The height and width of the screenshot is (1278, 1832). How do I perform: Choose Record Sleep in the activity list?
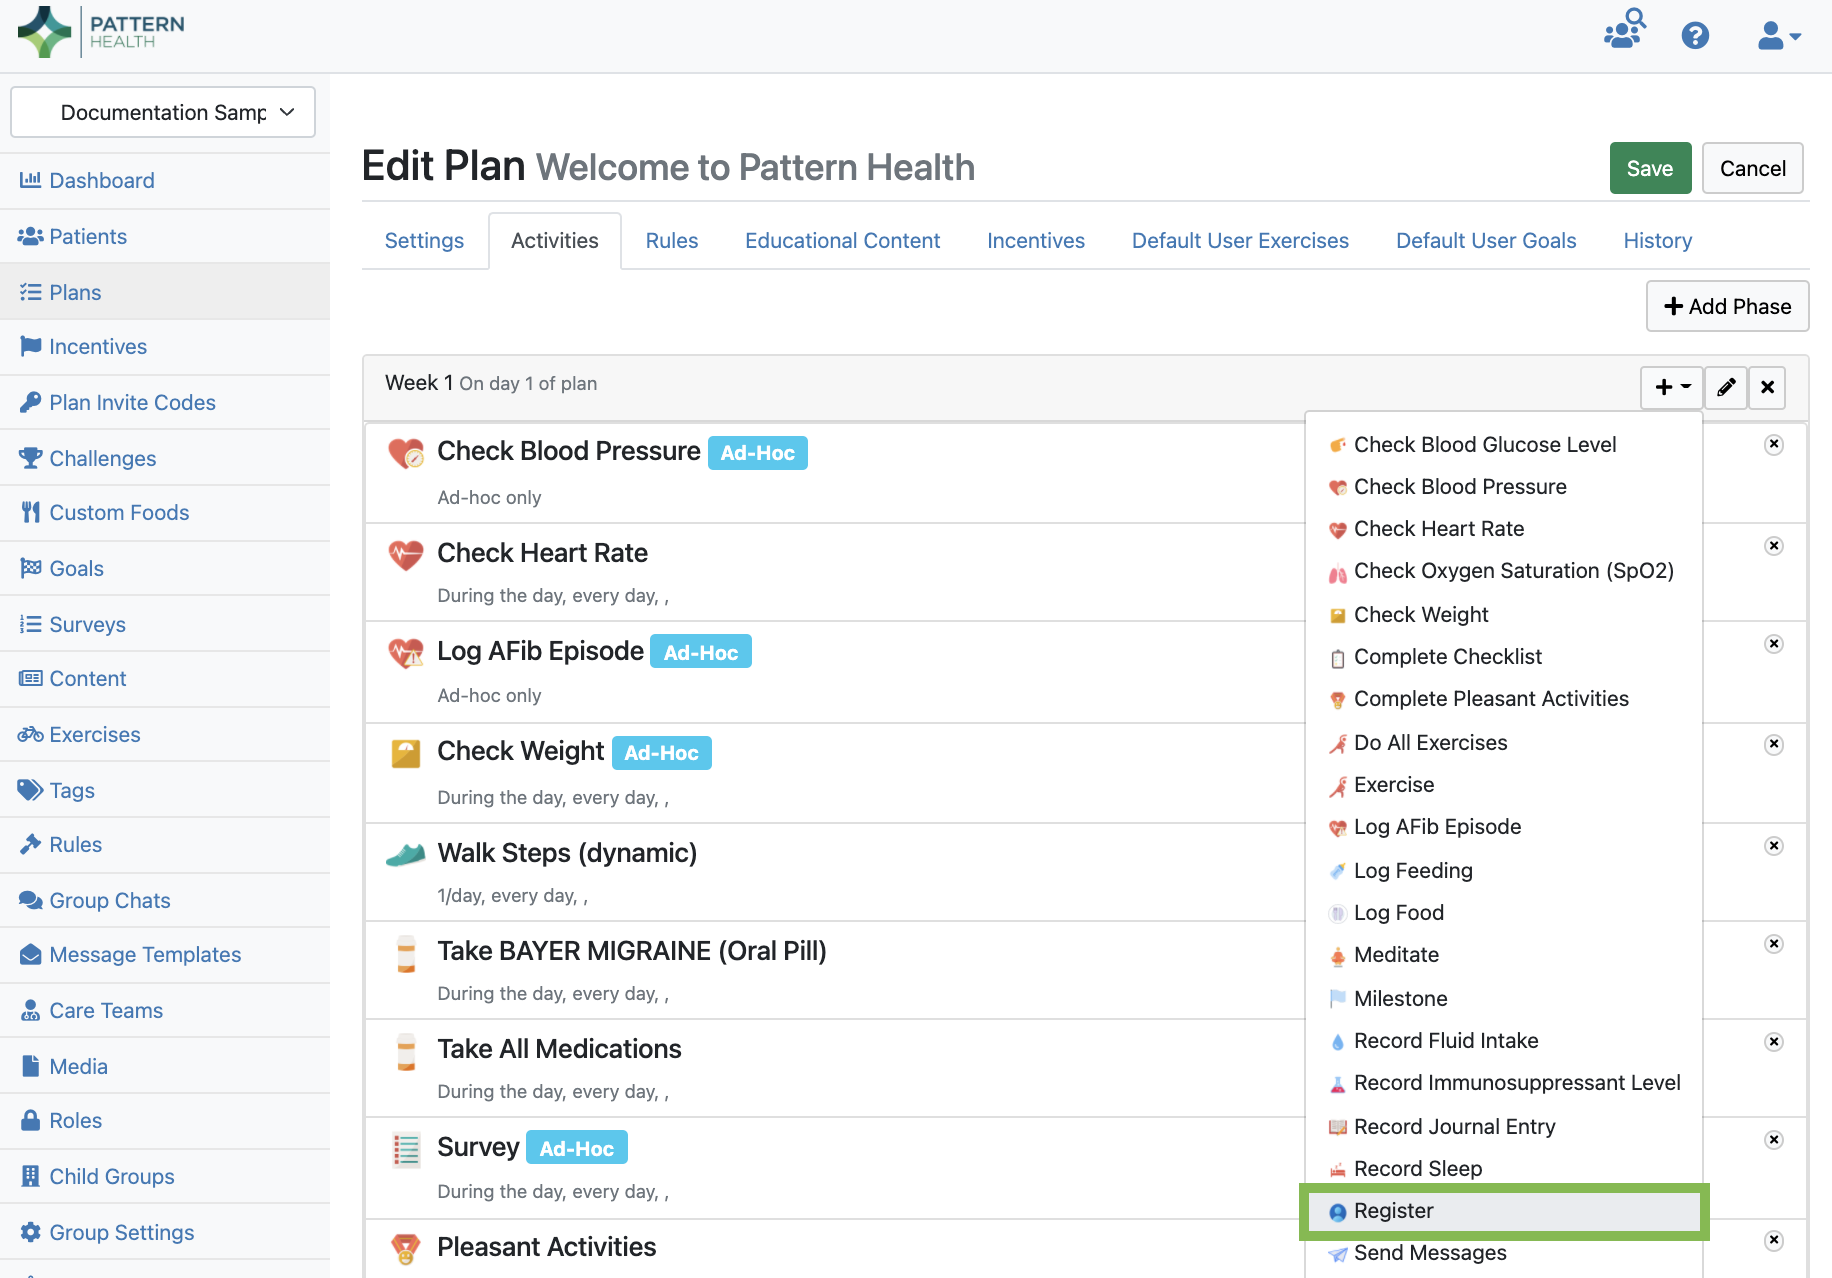click(x=1417, y=1169)
